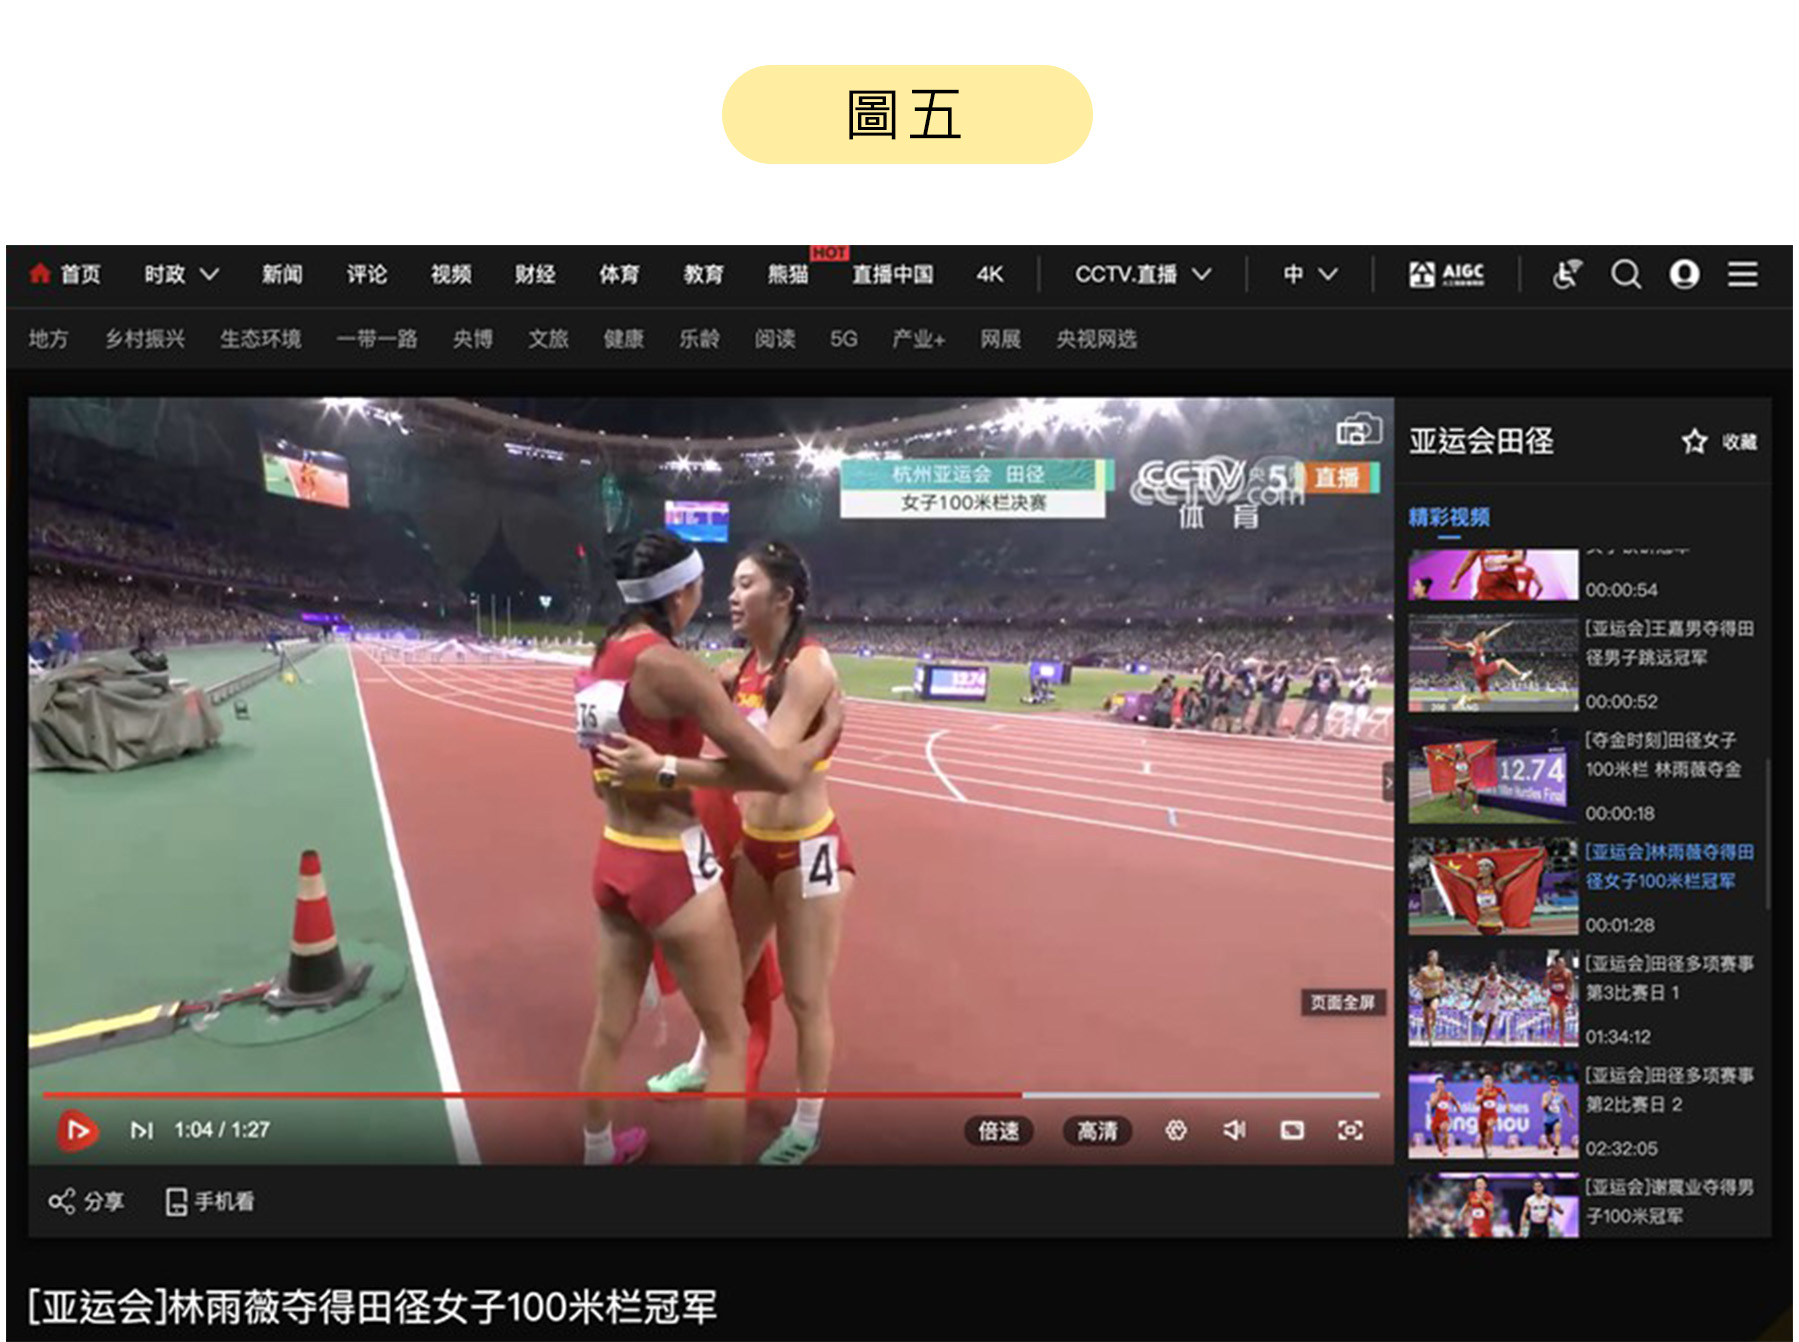Open the 评论 menu item

tap(367, 274)
